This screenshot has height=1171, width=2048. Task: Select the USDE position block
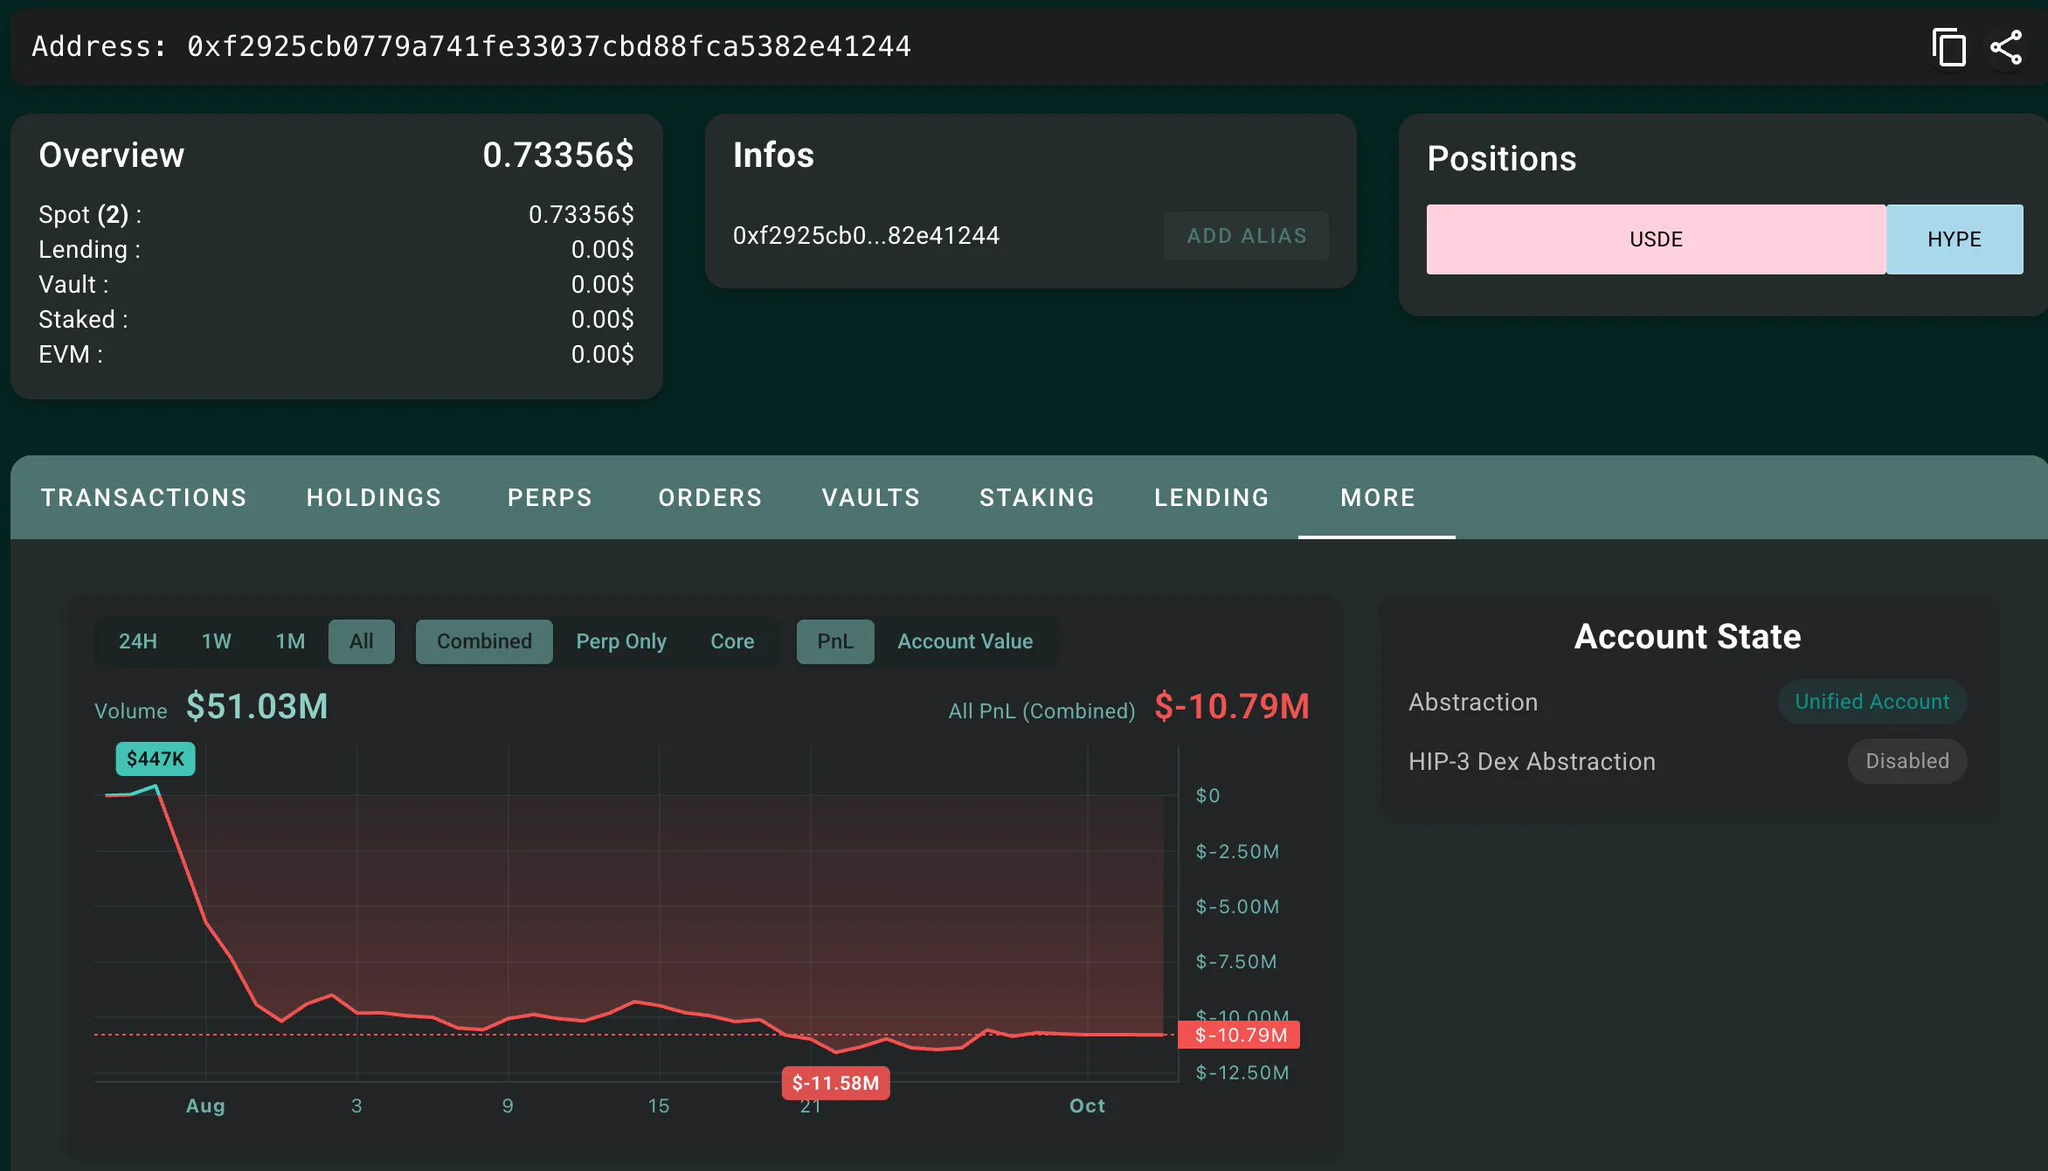(1656, 239)
